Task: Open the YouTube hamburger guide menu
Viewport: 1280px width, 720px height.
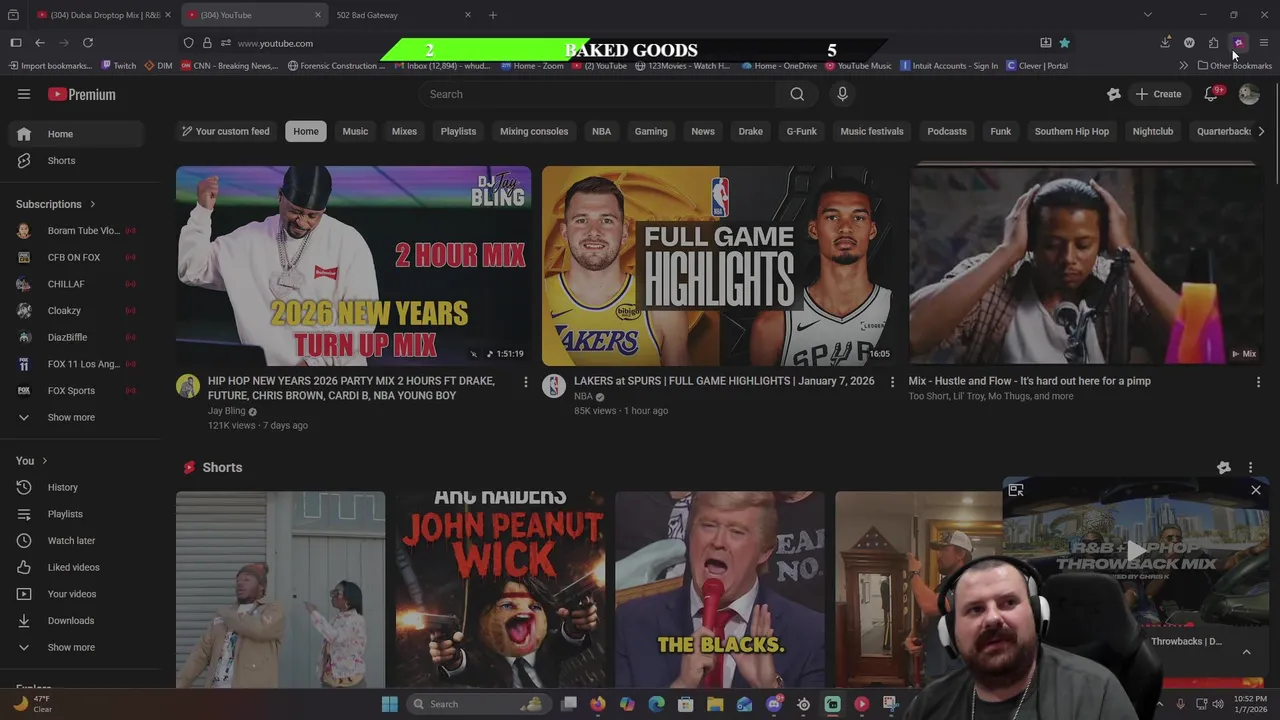Action: [x=24, y=94]
